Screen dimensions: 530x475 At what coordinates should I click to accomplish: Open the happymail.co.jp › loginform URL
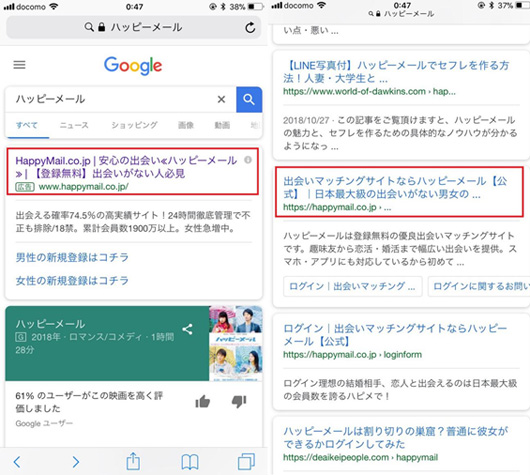(352, 355)
